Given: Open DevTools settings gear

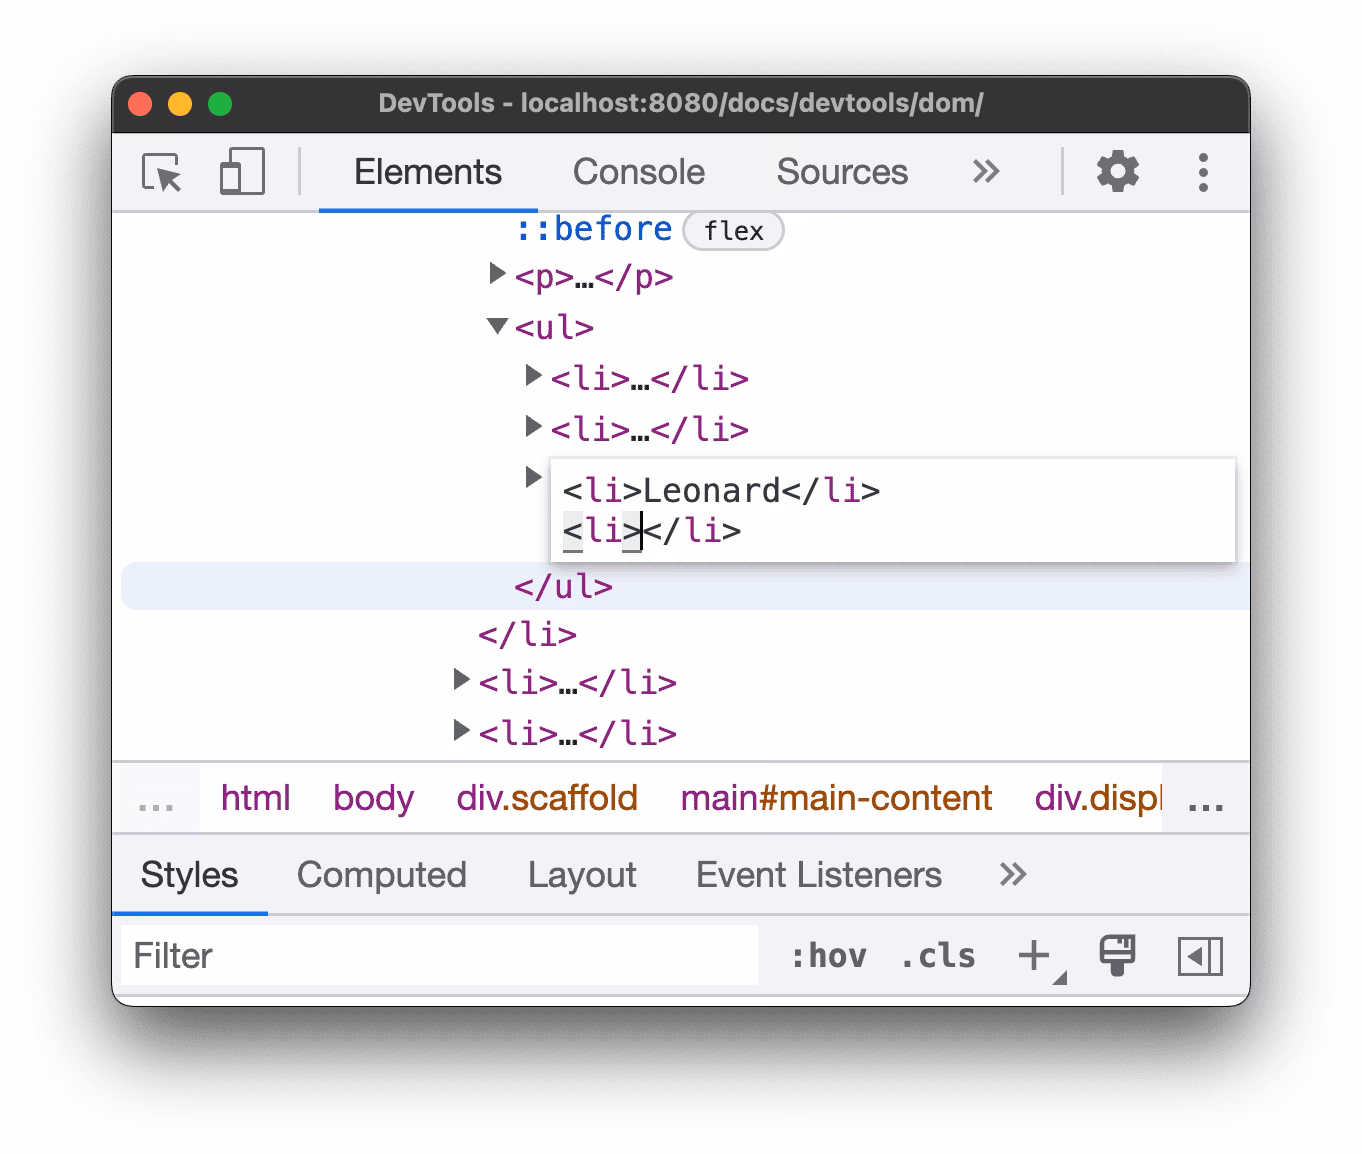Looking at the screenshot, I should (1118, 172).
